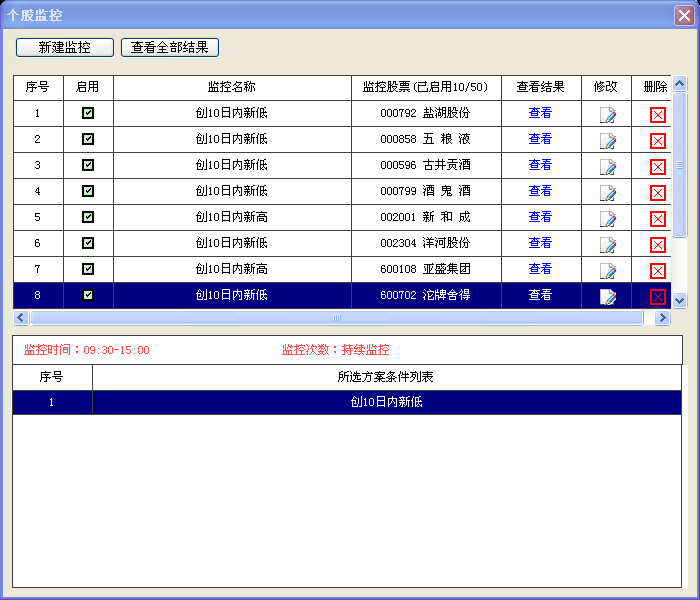Select condition row 创10日内新低 in lower list
Screen dimensions: 700x600
tap(386, 402)
